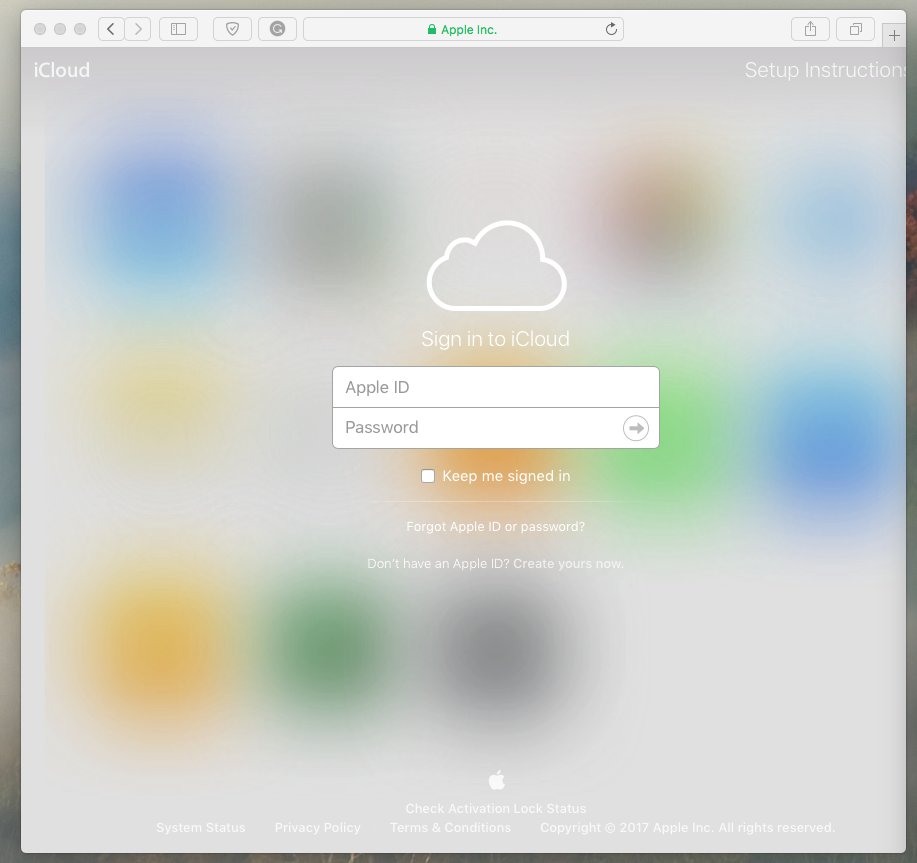
Task: Open a new tab with plus button
Action: 894,36
